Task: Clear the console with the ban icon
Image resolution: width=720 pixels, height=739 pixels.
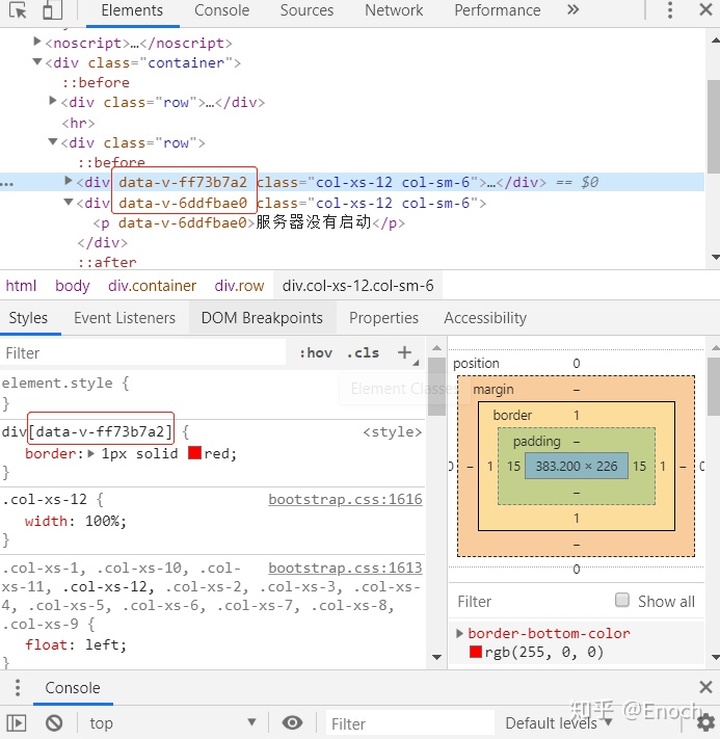Action: pyautogui.click(x=54, y=723)
